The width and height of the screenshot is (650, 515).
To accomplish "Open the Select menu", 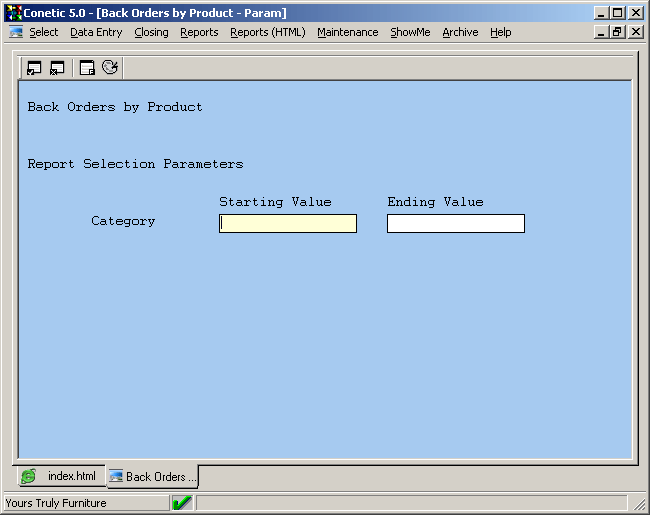I will (x=43, y=32).
